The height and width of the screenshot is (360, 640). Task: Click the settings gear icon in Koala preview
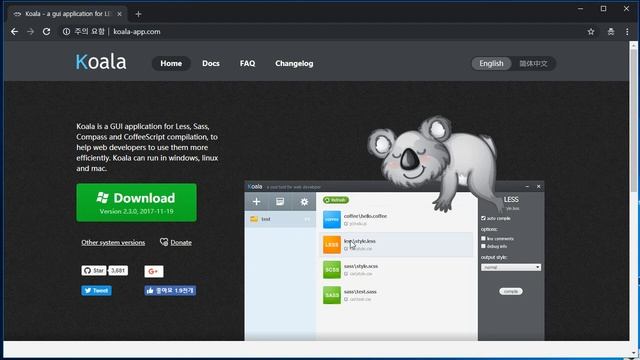click(x=304, y=202)
